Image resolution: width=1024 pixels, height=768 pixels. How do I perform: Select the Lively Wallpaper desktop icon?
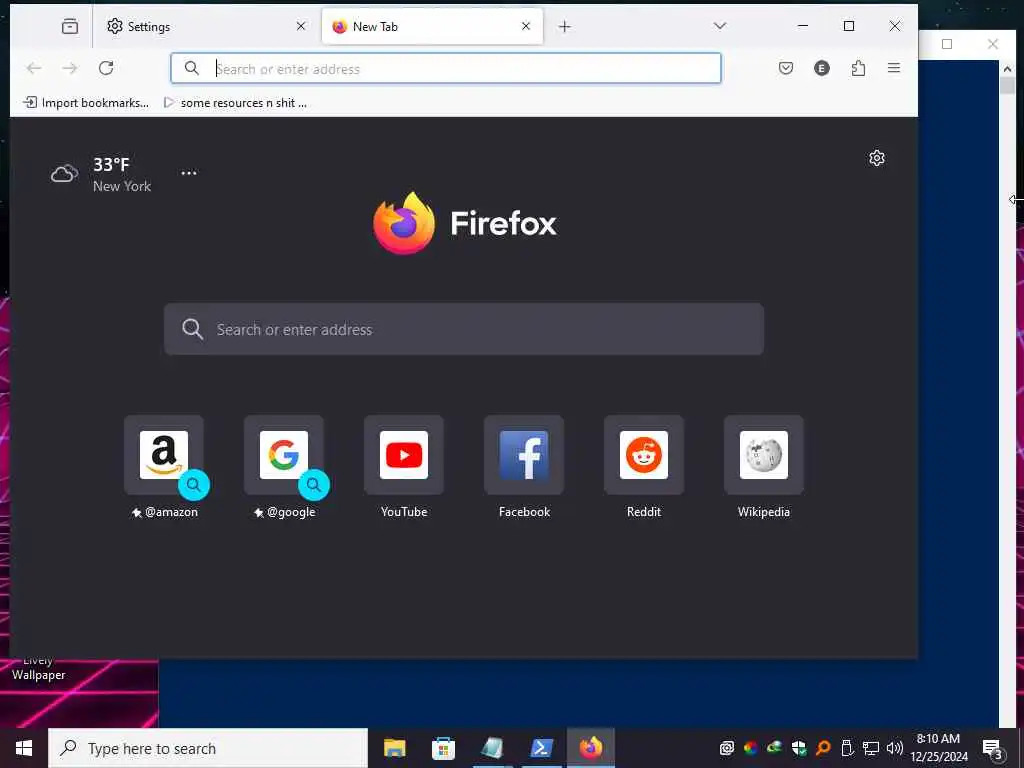tap(38, 669)
